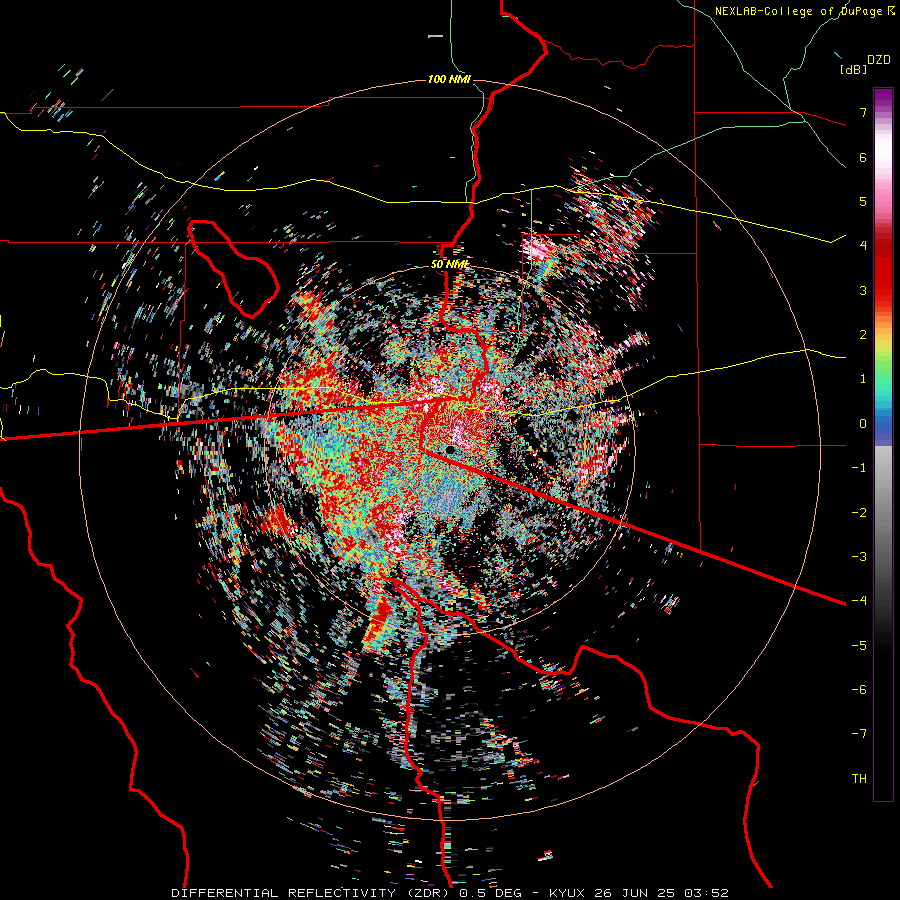The image size is (900, 900).
Task: Click the -1 value on the color scale
Action: point(859,468)
